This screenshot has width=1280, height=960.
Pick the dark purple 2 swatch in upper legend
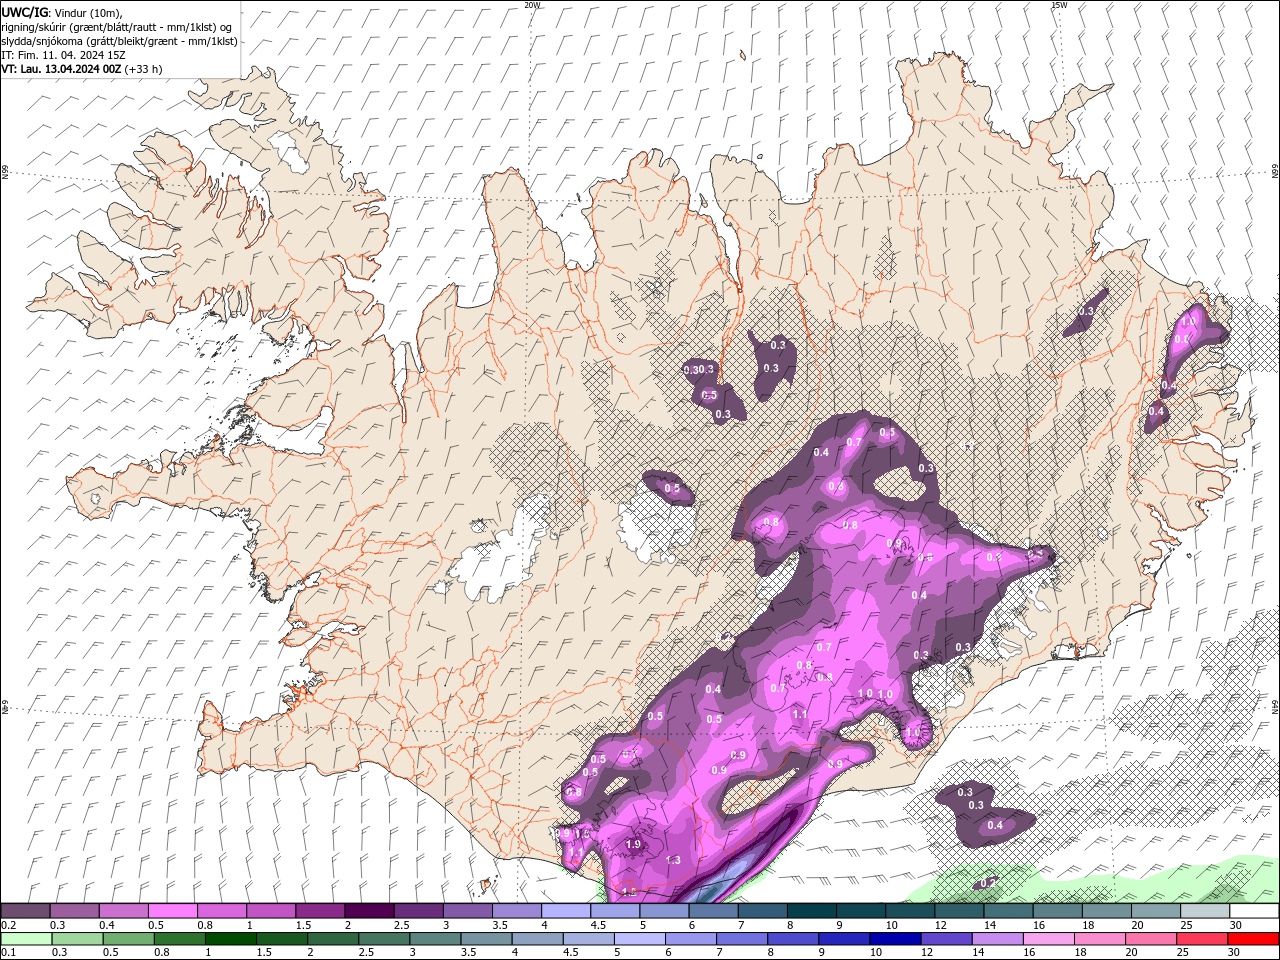(368, 911)
